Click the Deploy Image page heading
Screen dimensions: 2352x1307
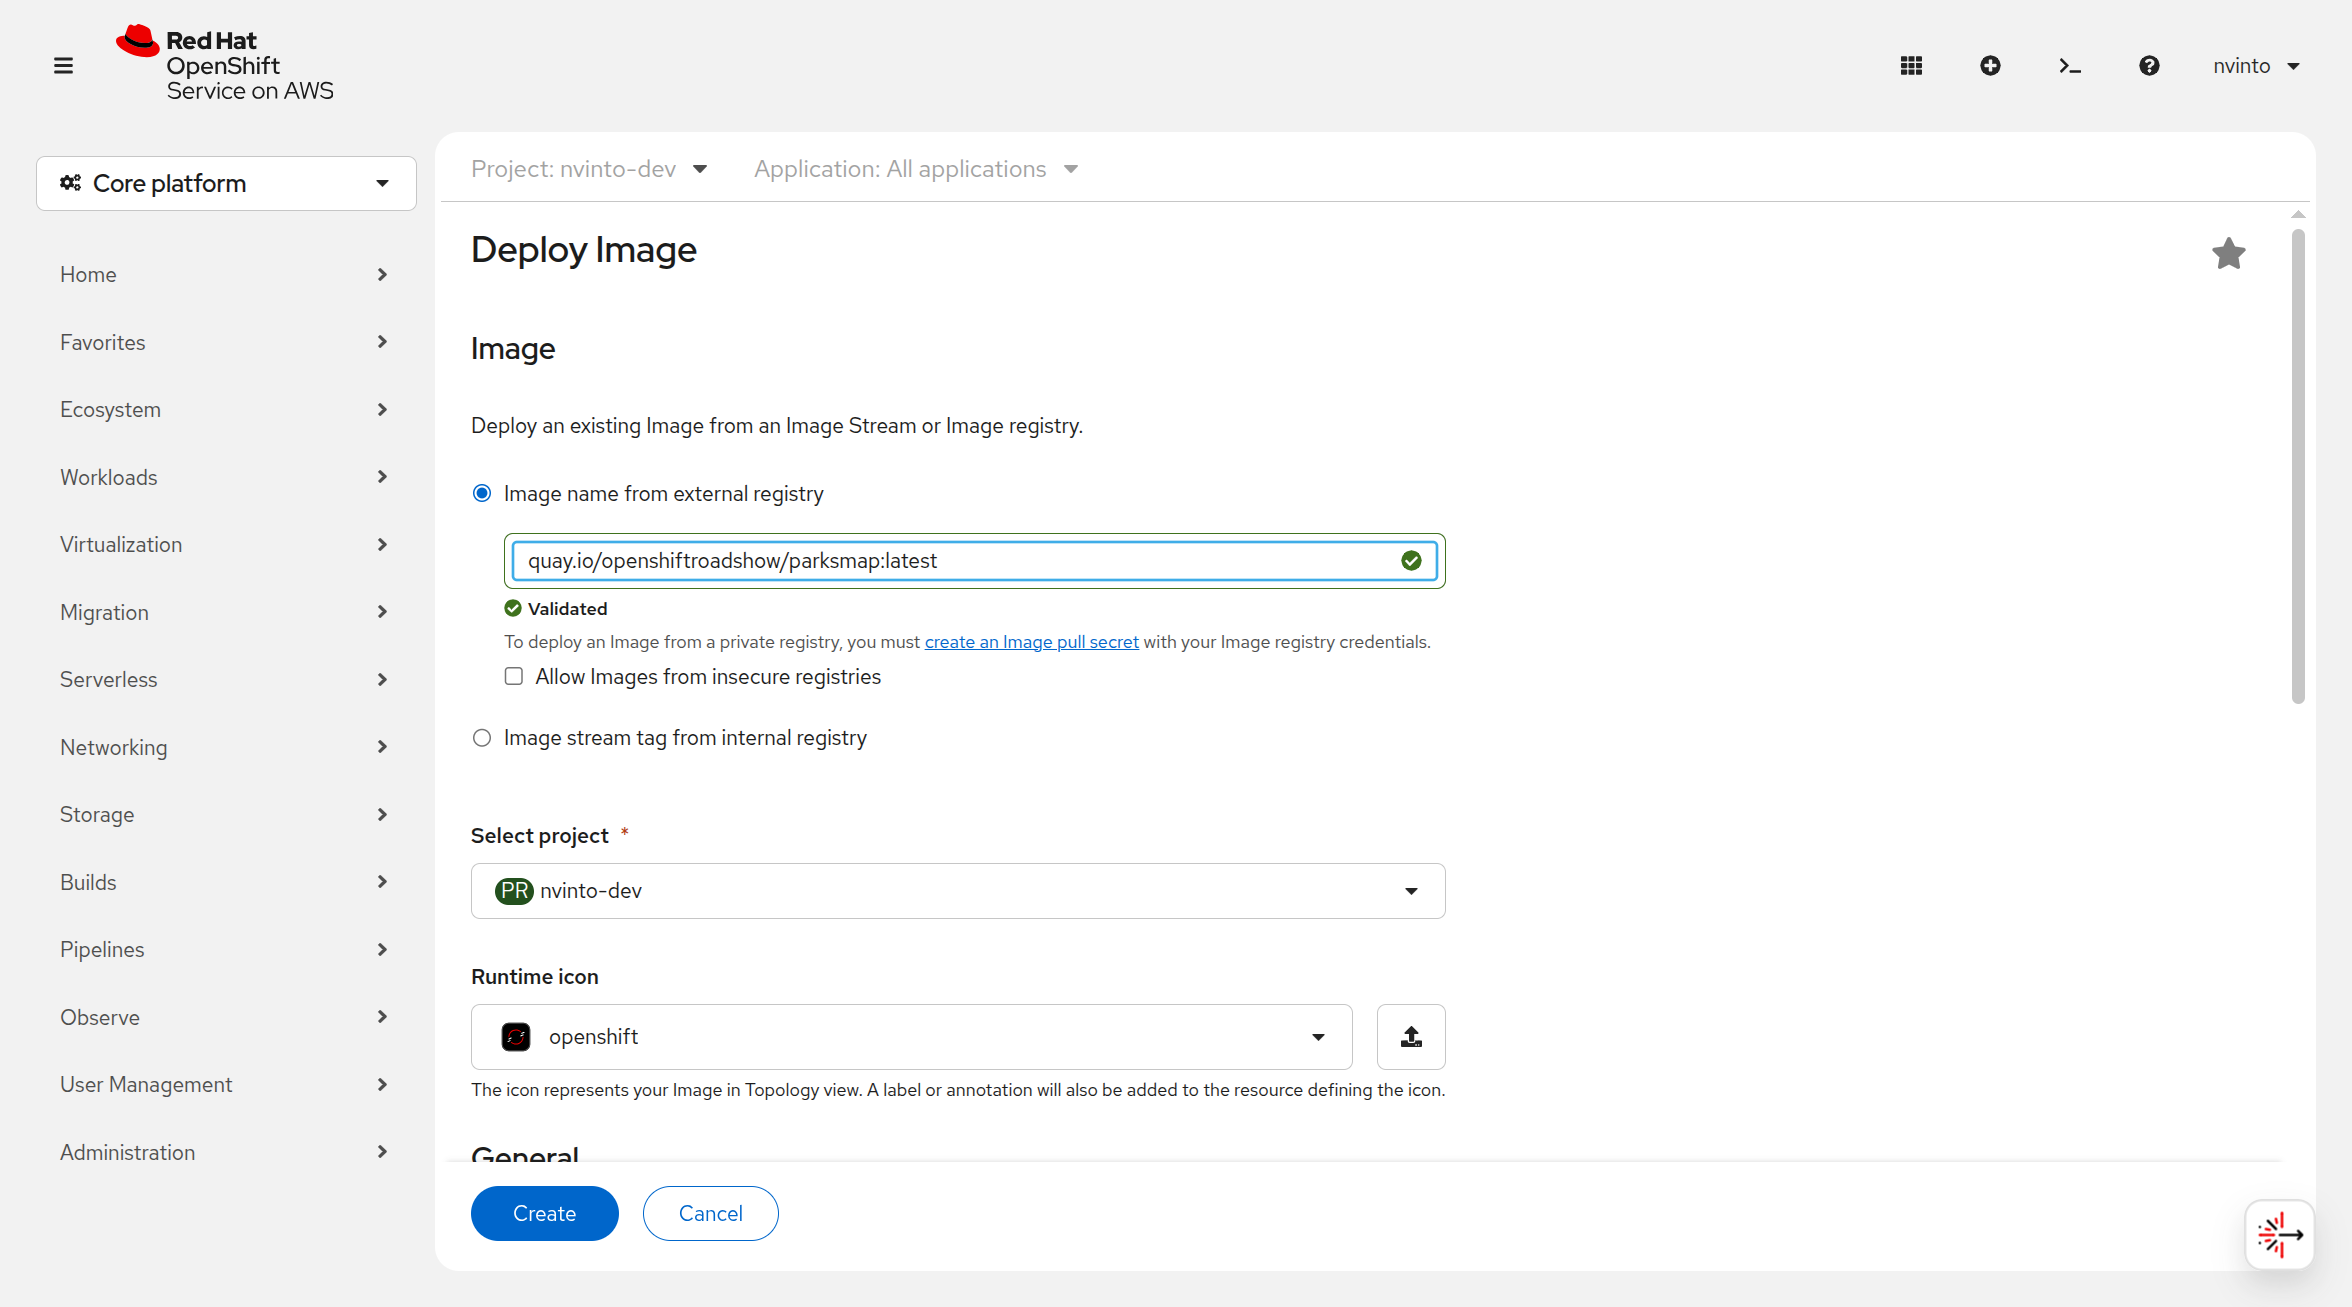584,250
